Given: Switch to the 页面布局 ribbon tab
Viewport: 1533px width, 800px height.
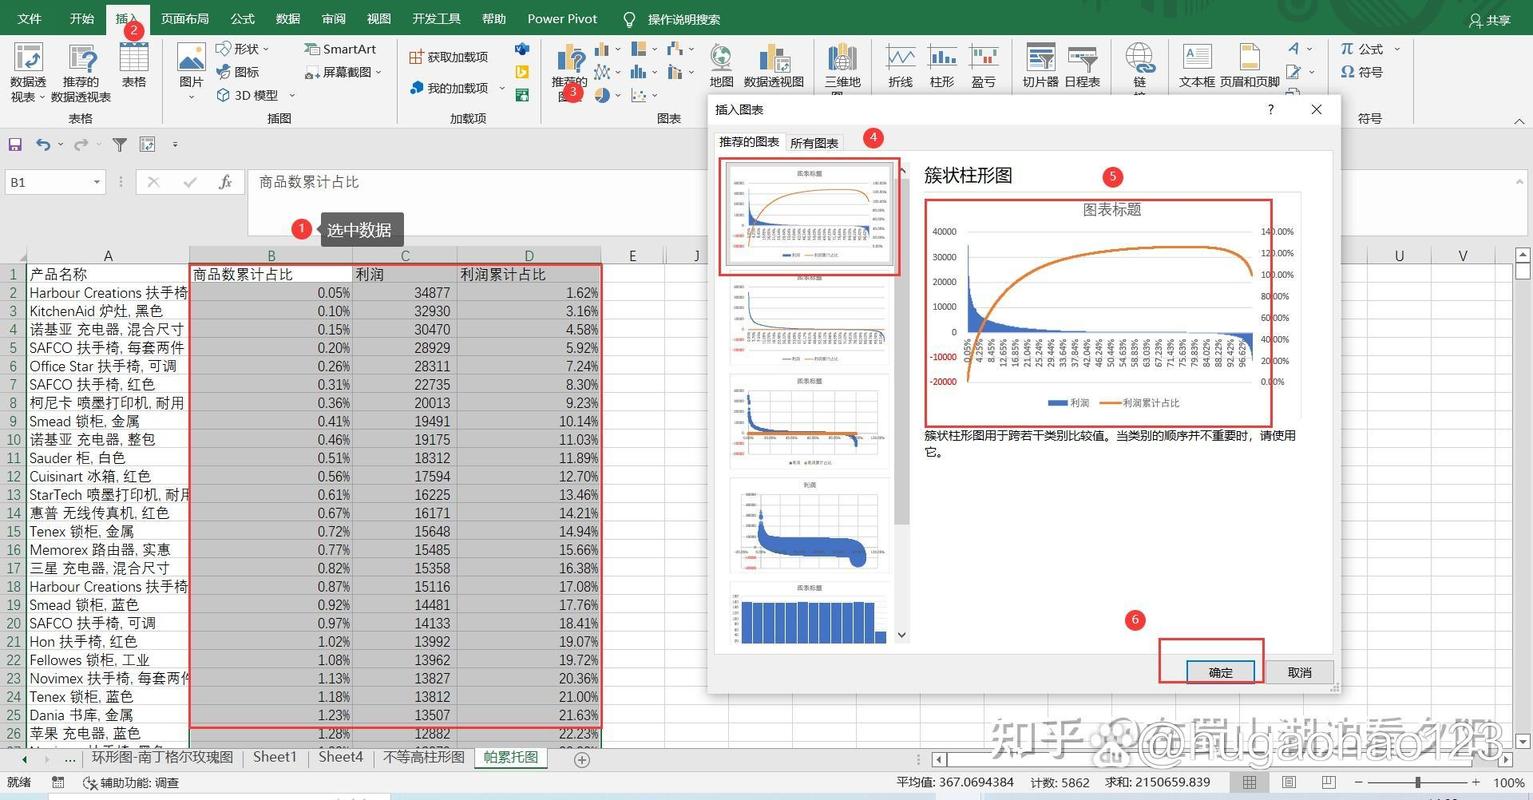Looking at the screenshot, I should [x=185, y=19].
